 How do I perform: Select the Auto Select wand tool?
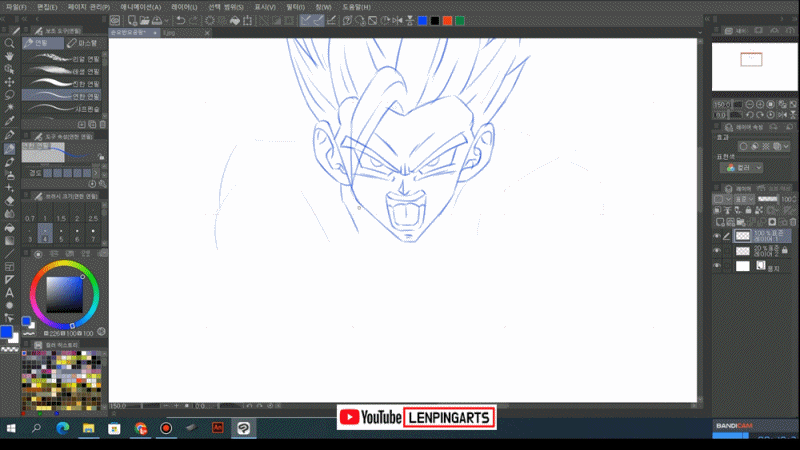(x=9, y=108)
